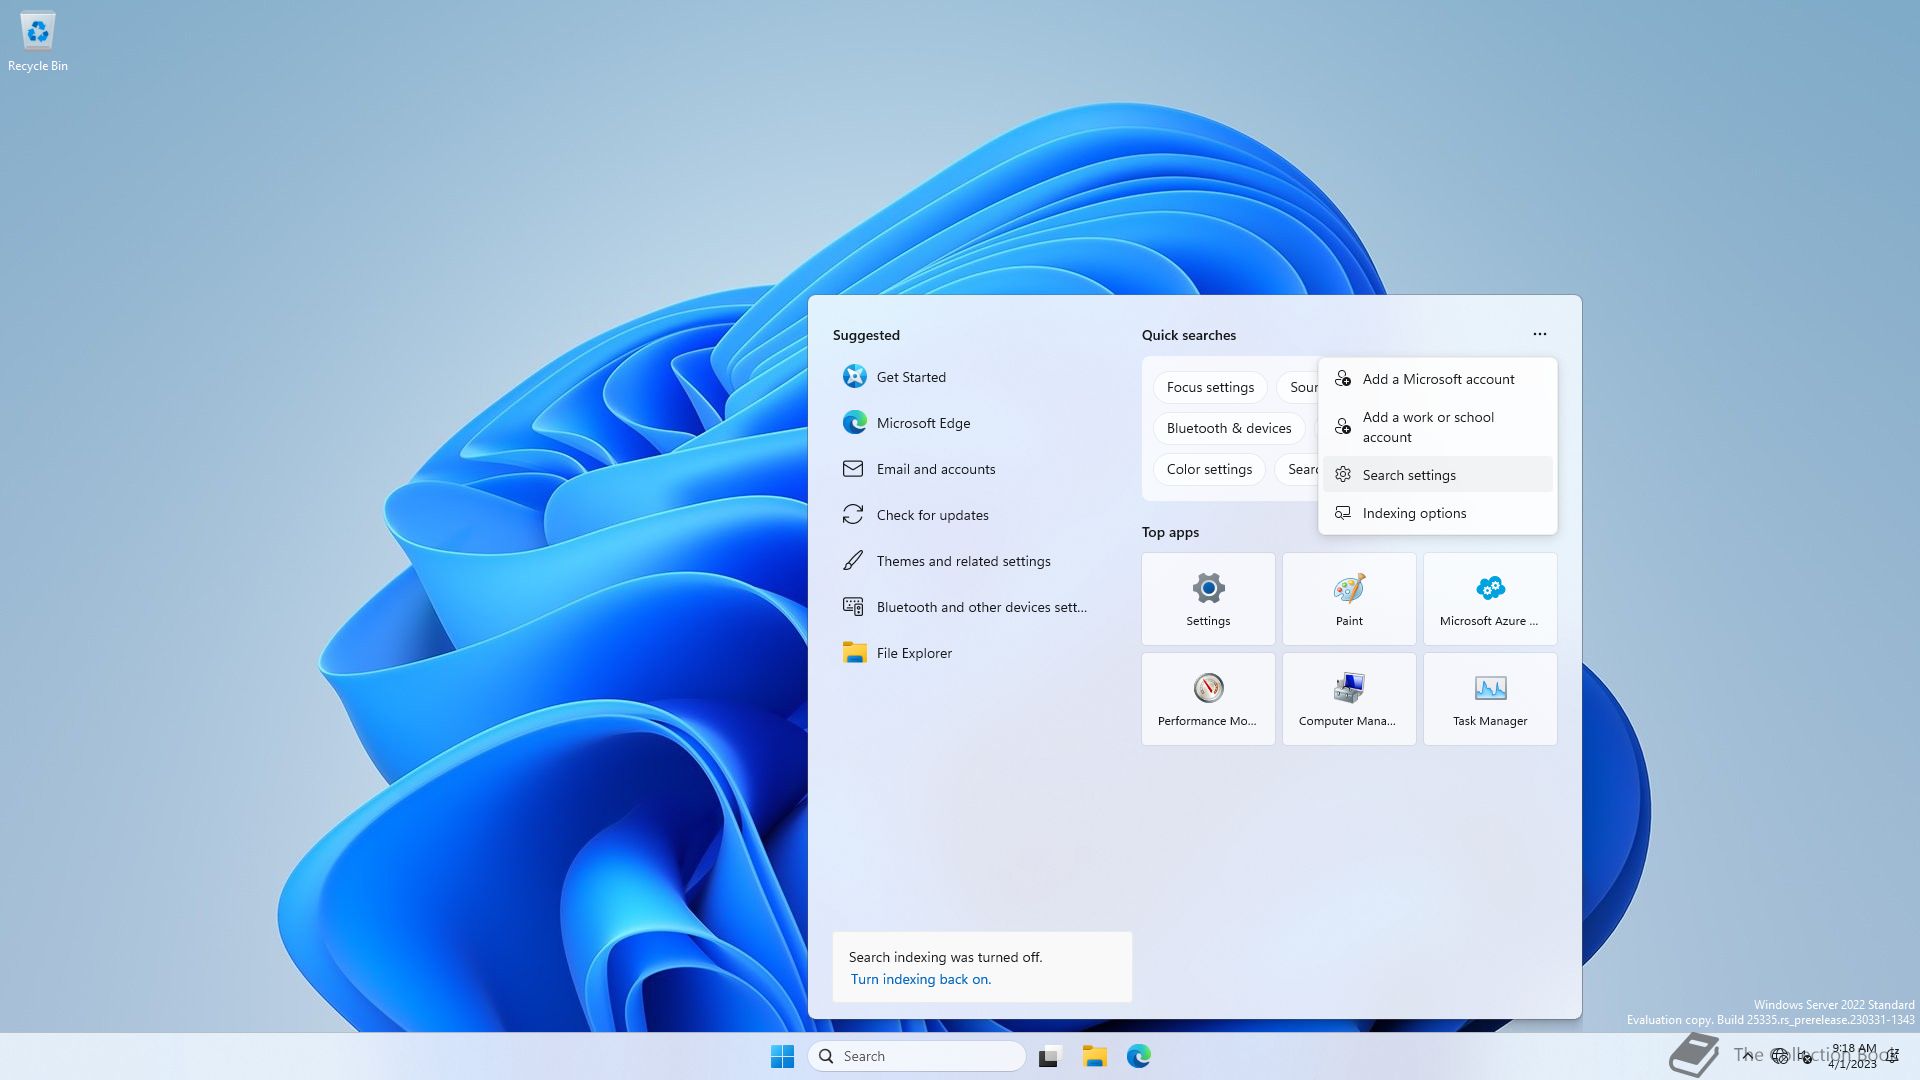Launch Task Manager tile
This screenshot has width=1920, height=1080.
[x=1490, y=699]
